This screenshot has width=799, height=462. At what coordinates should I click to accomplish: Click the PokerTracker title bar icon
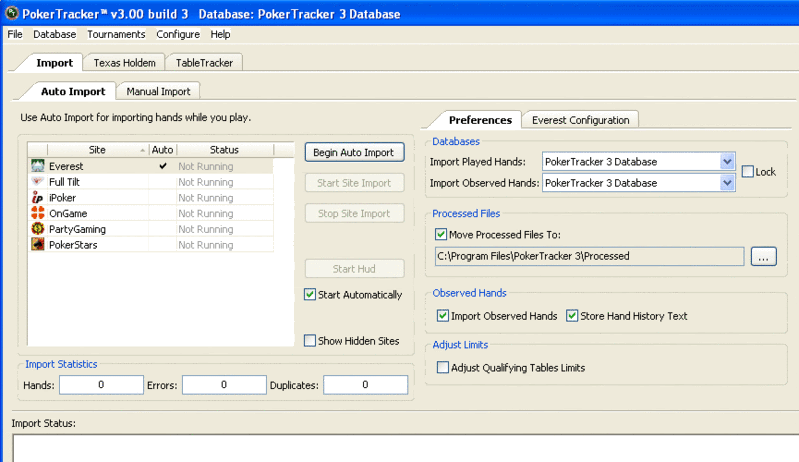12,13
